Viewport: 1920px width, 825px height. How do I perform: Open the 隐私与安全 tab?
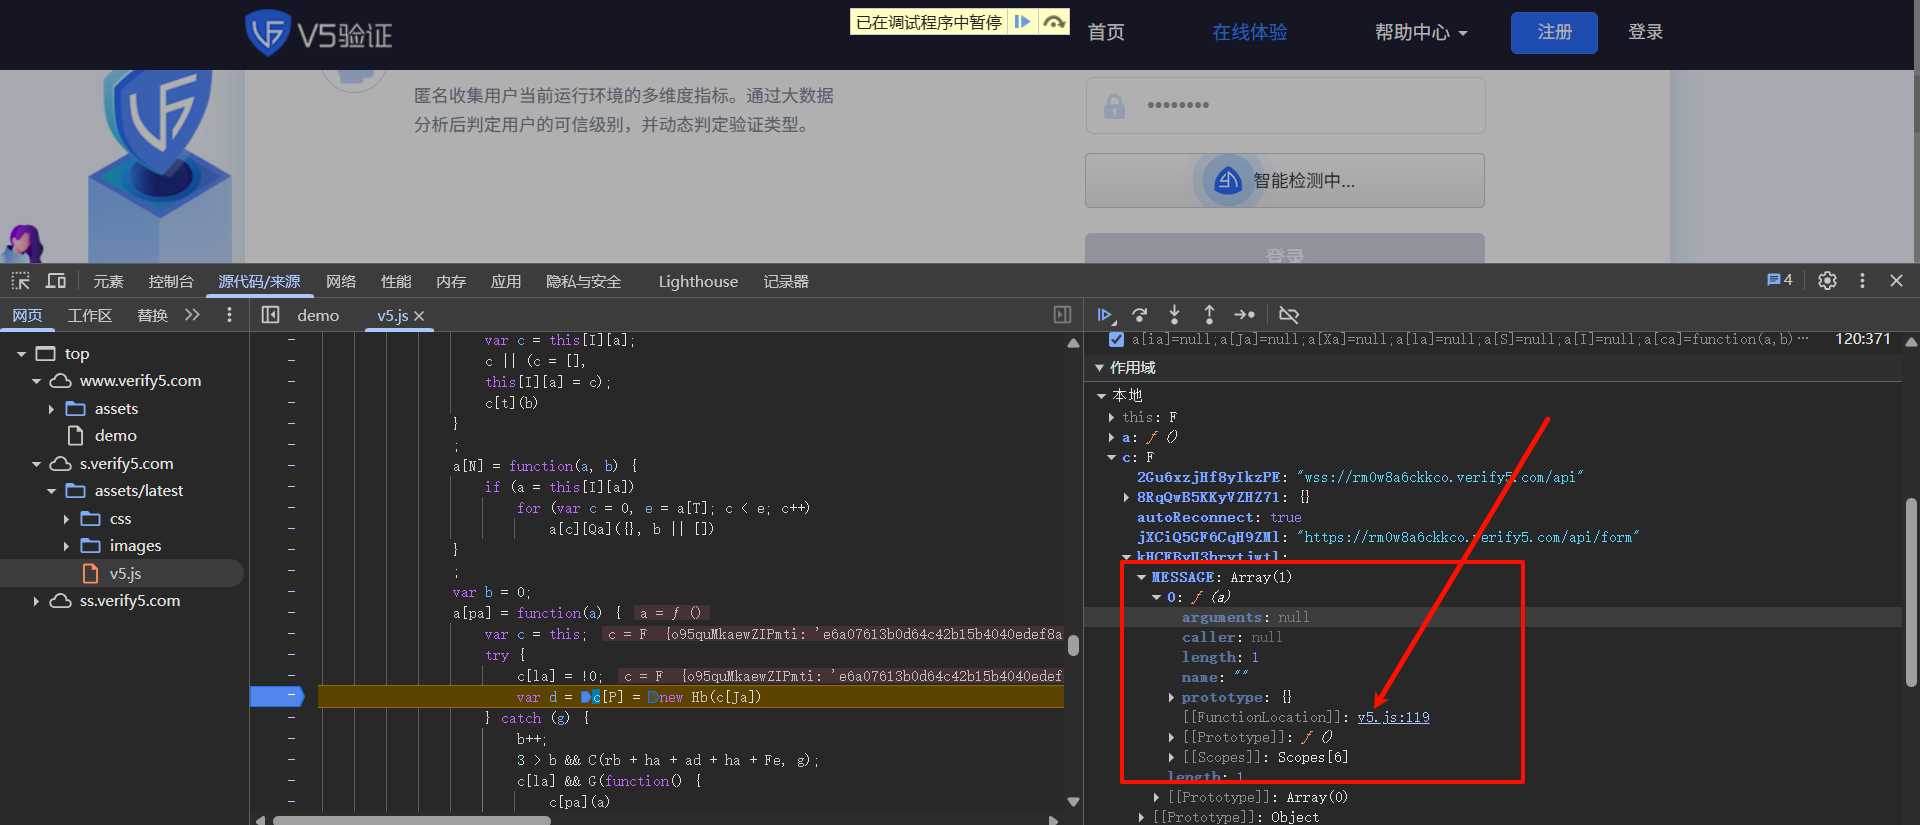coord(583,281)
